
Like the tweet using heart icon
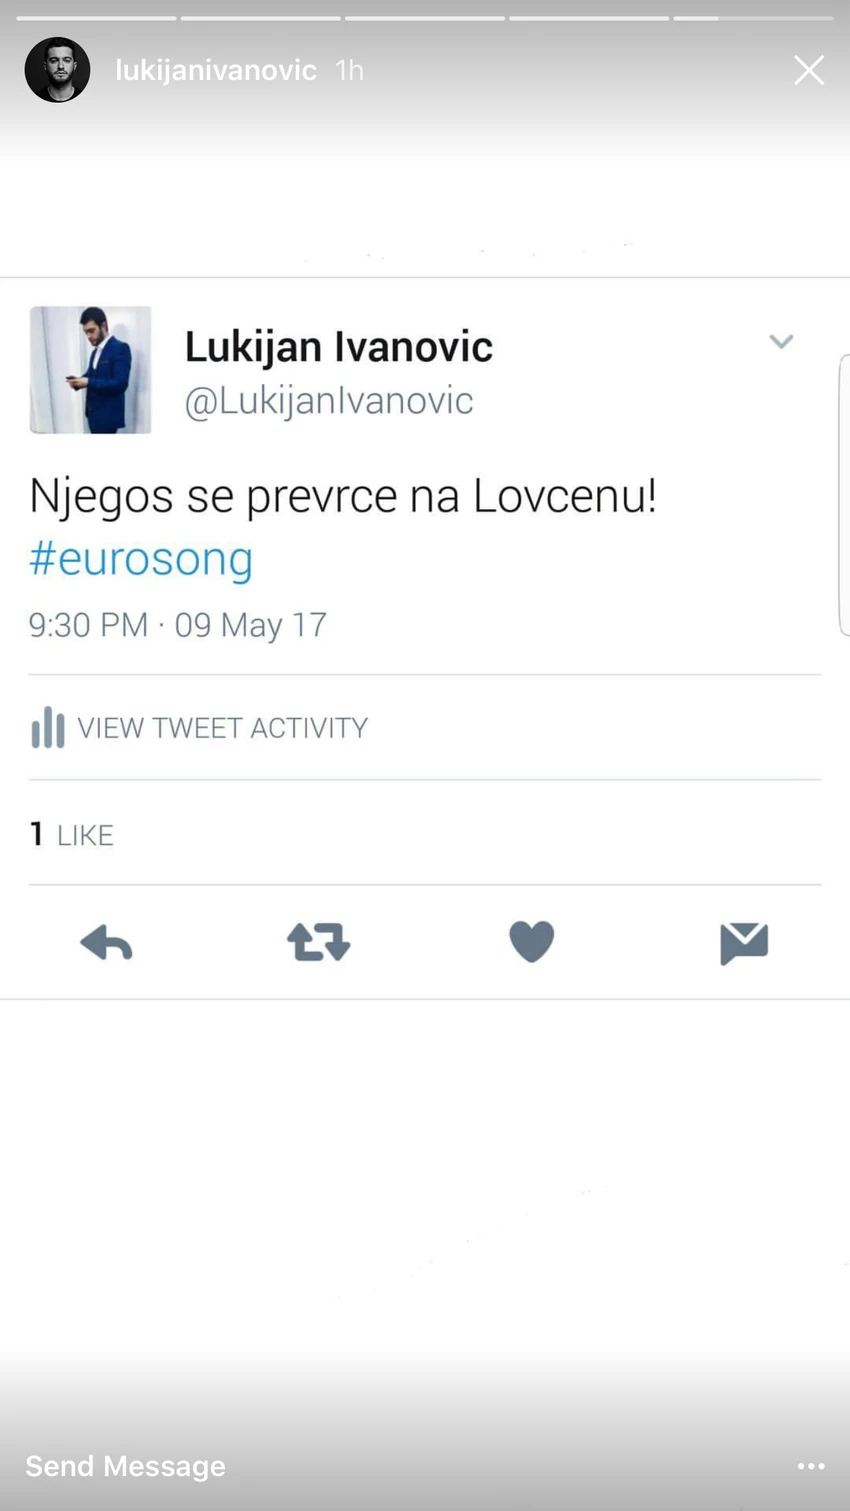531,942
